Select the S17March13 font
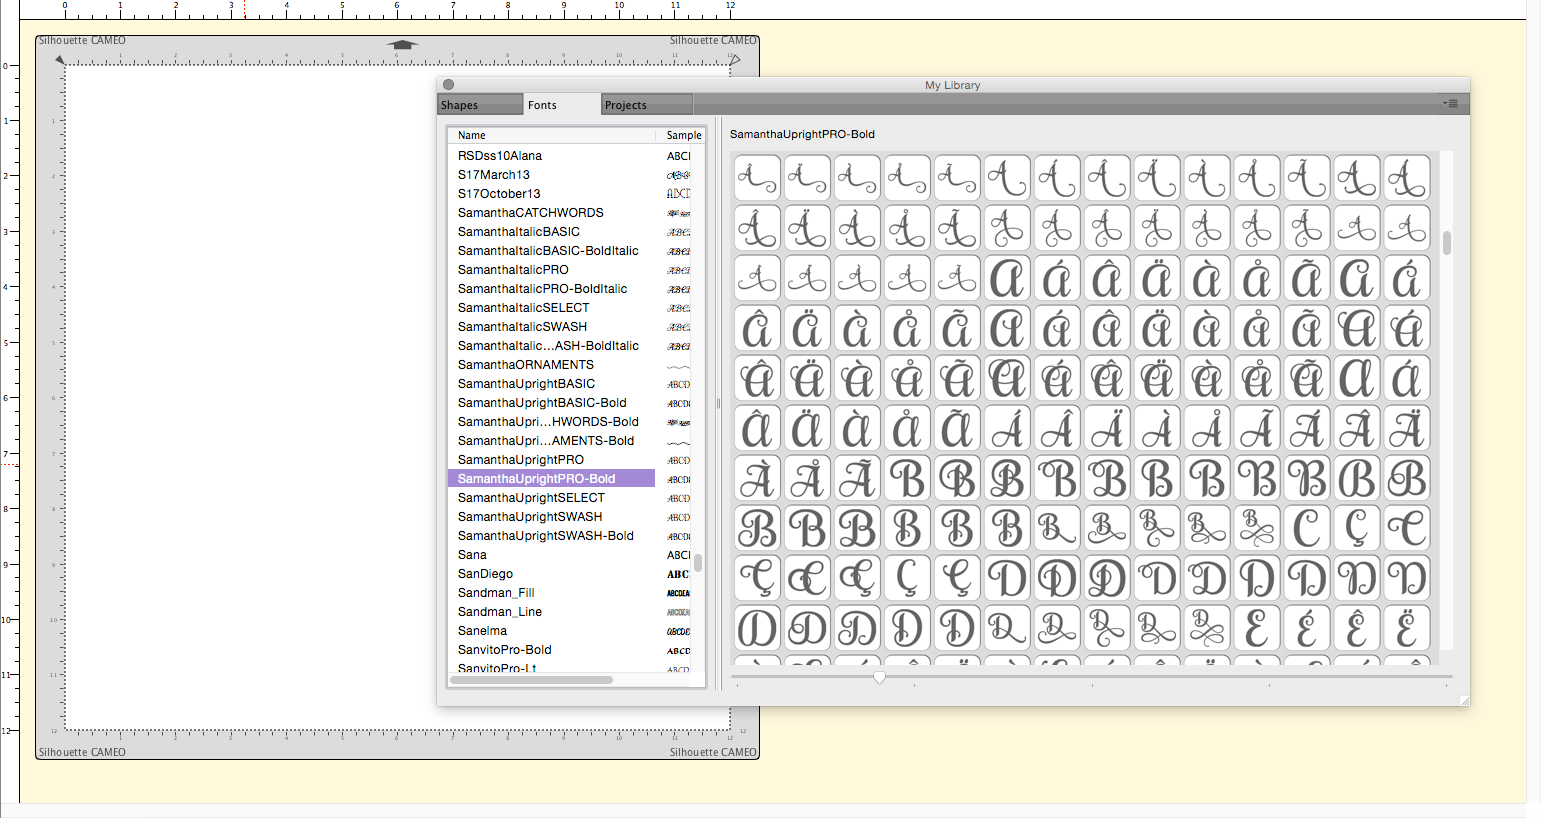The image size is (1541, 818). [x=570, y=175]
